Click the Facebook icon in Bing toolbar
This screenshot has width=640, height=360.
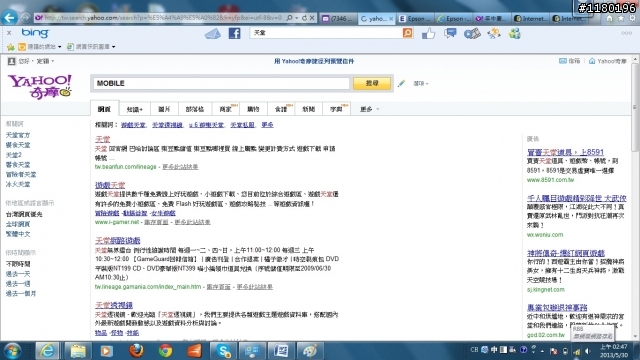[x=234, y=33]
